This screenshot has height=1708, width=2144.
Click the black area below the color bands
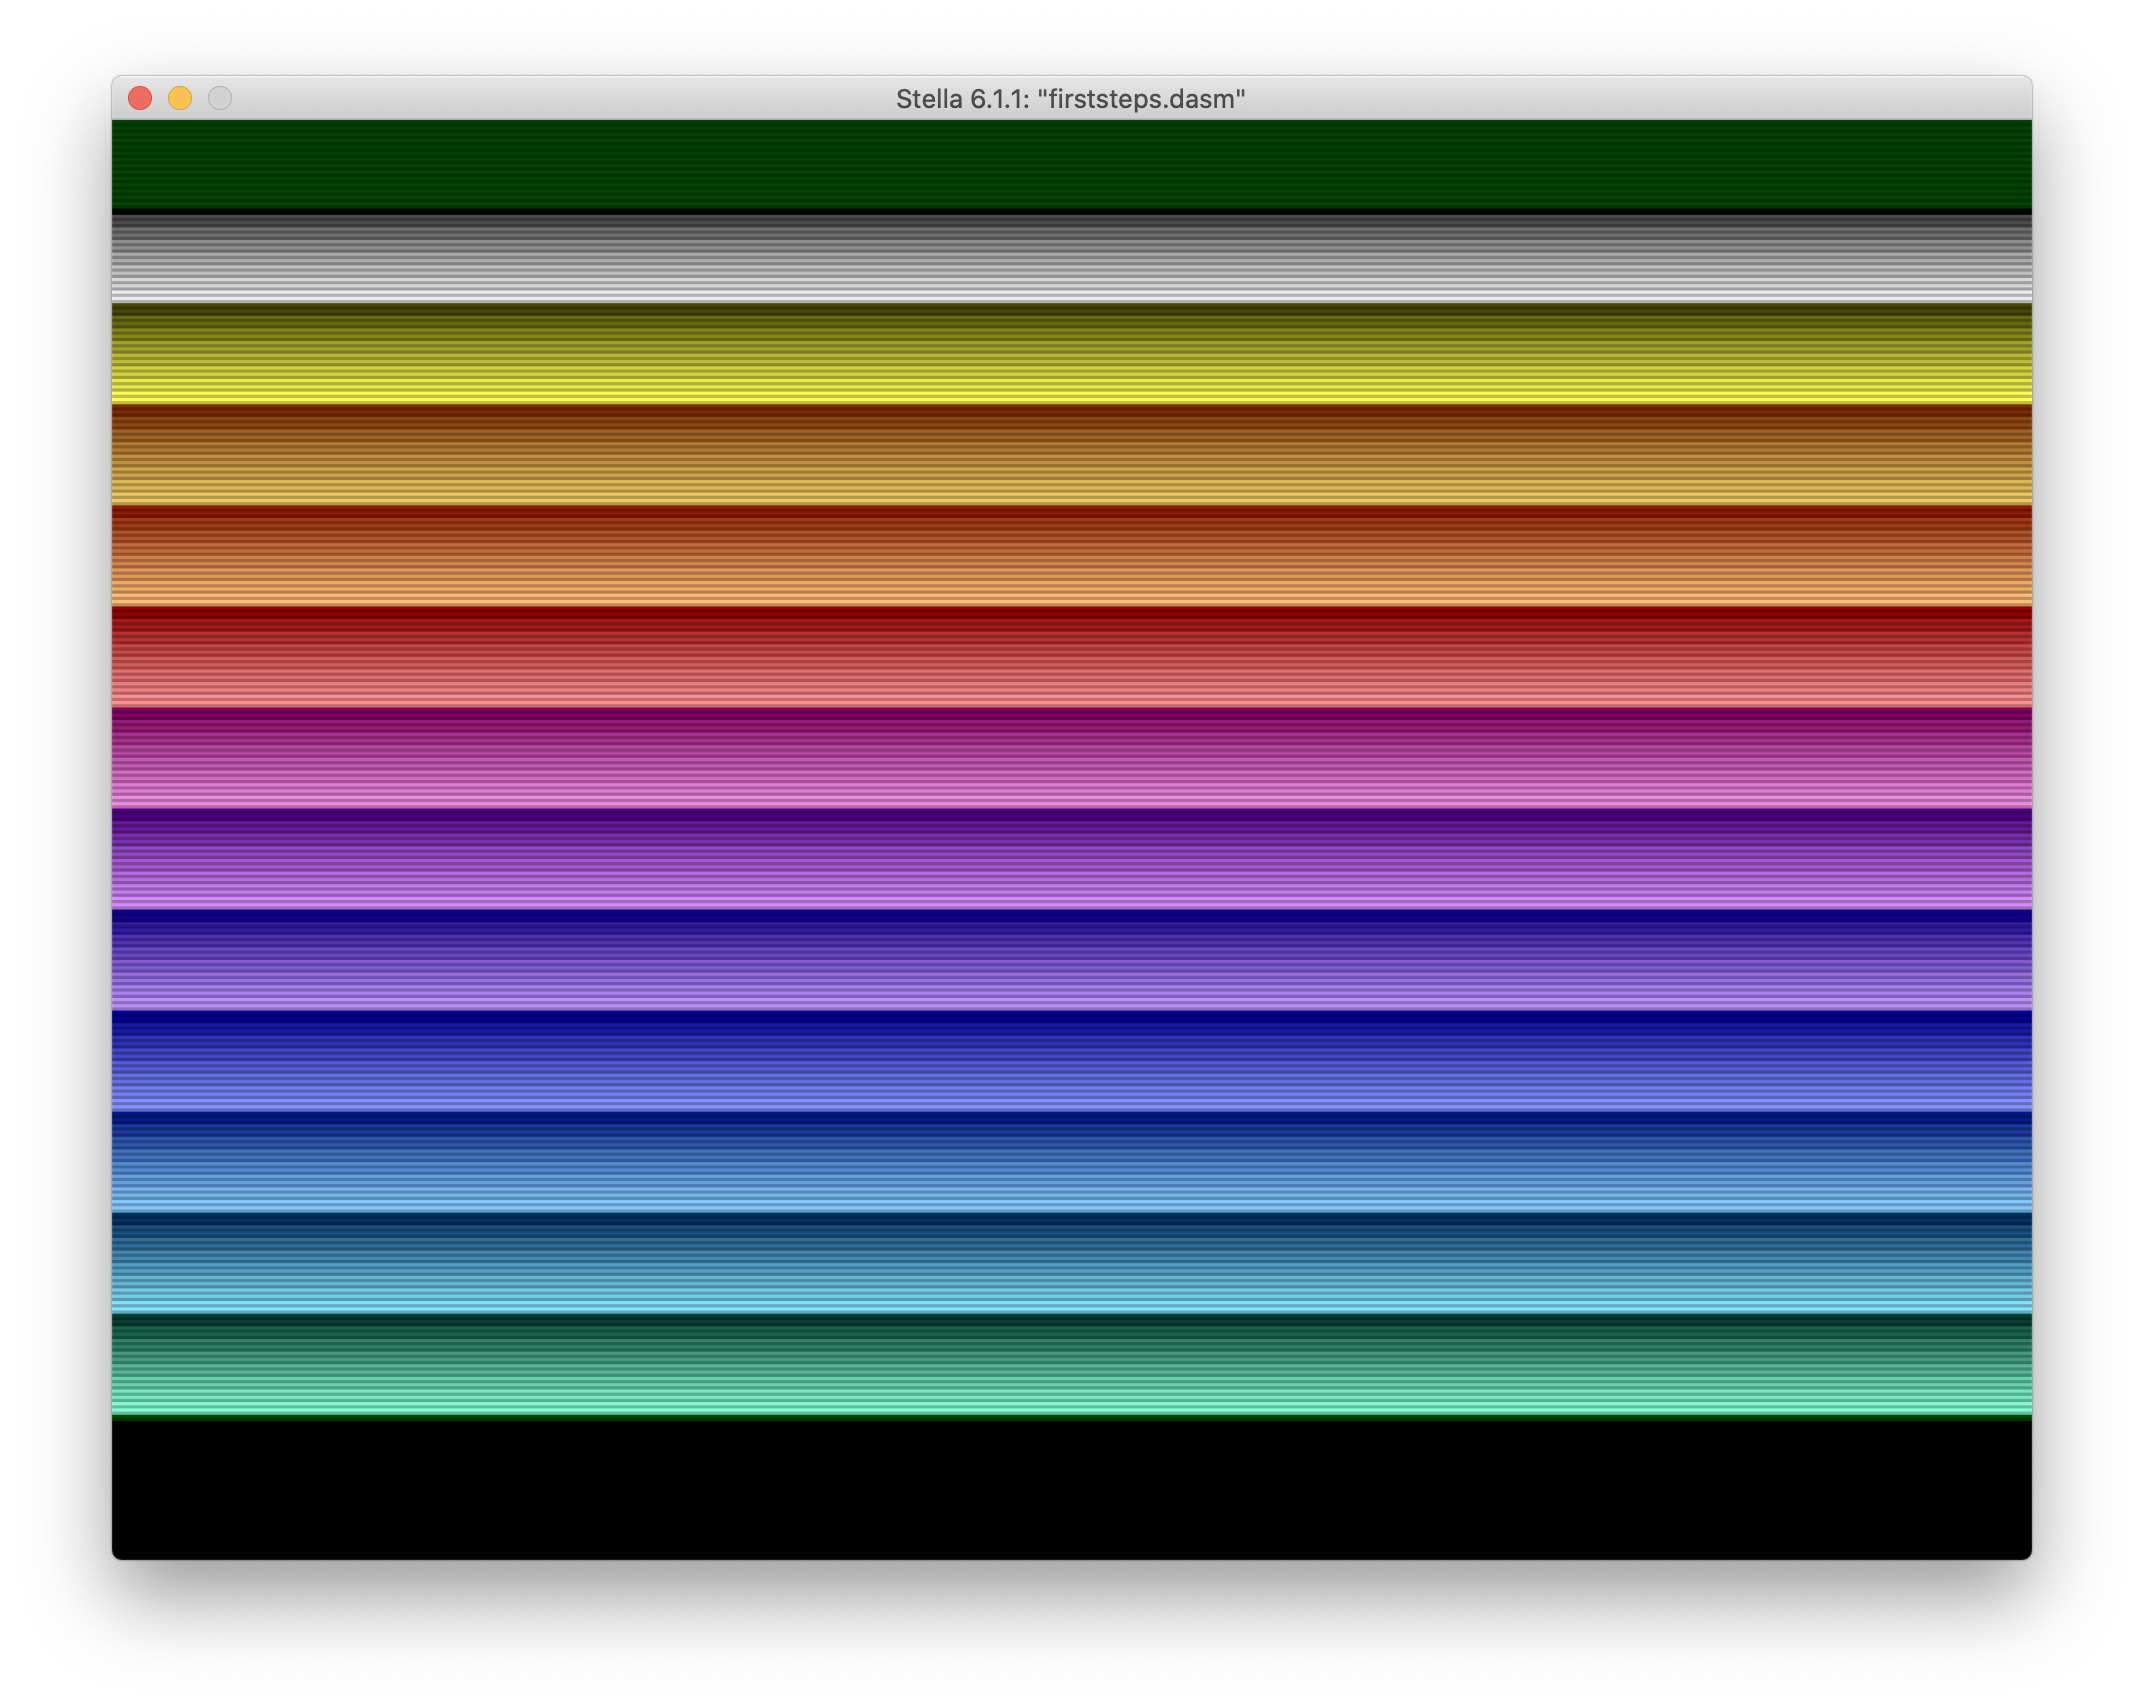tap(1072, 1490)
